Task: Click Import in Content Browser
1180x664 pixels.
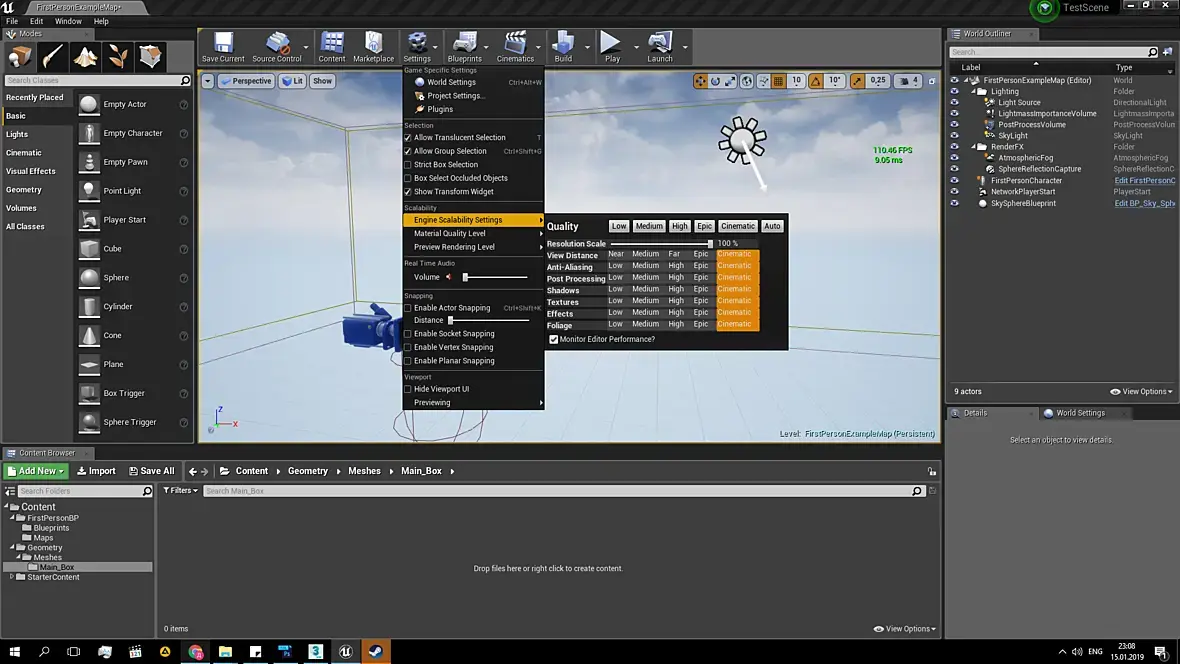Action: pos(96,471)
